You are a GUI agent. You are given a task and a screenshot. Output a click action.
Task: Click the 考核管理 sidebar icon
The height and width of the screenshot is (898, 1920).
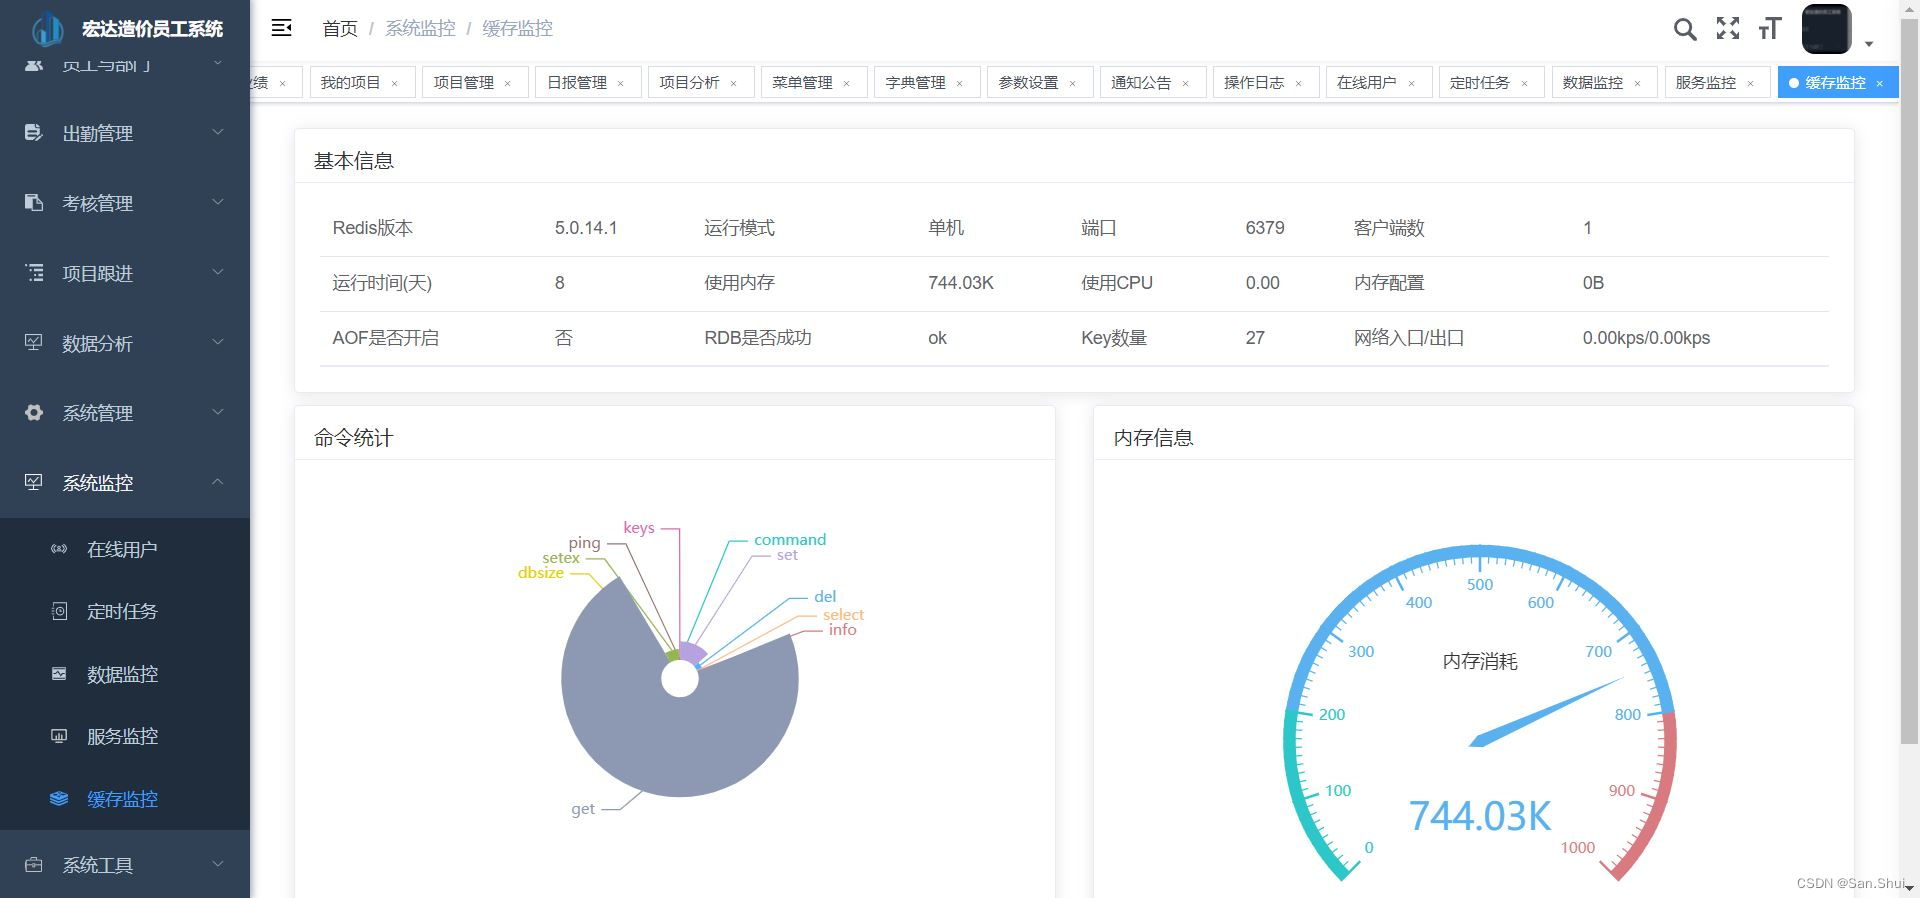(x=34, y=202)
